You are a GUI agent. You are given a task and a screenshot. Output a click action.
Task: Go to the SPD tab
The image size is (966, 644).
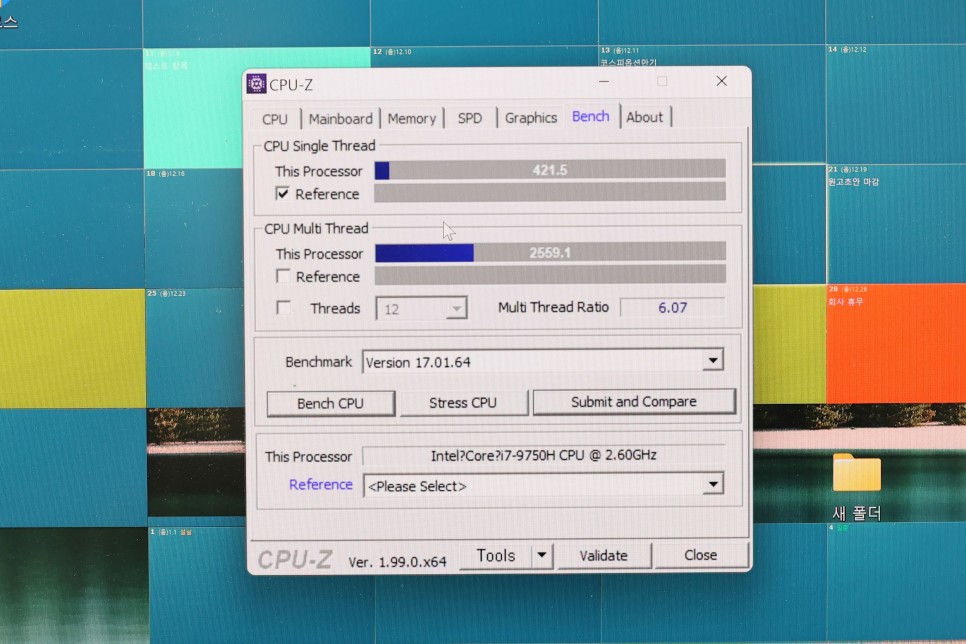pos(469,118)
